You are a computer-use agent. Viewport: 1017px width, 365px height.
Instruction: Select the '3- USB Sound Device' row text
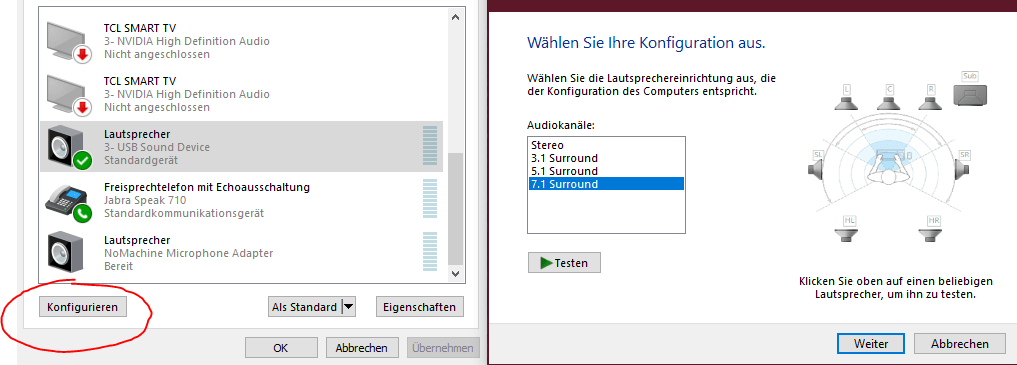pos(157,147)
